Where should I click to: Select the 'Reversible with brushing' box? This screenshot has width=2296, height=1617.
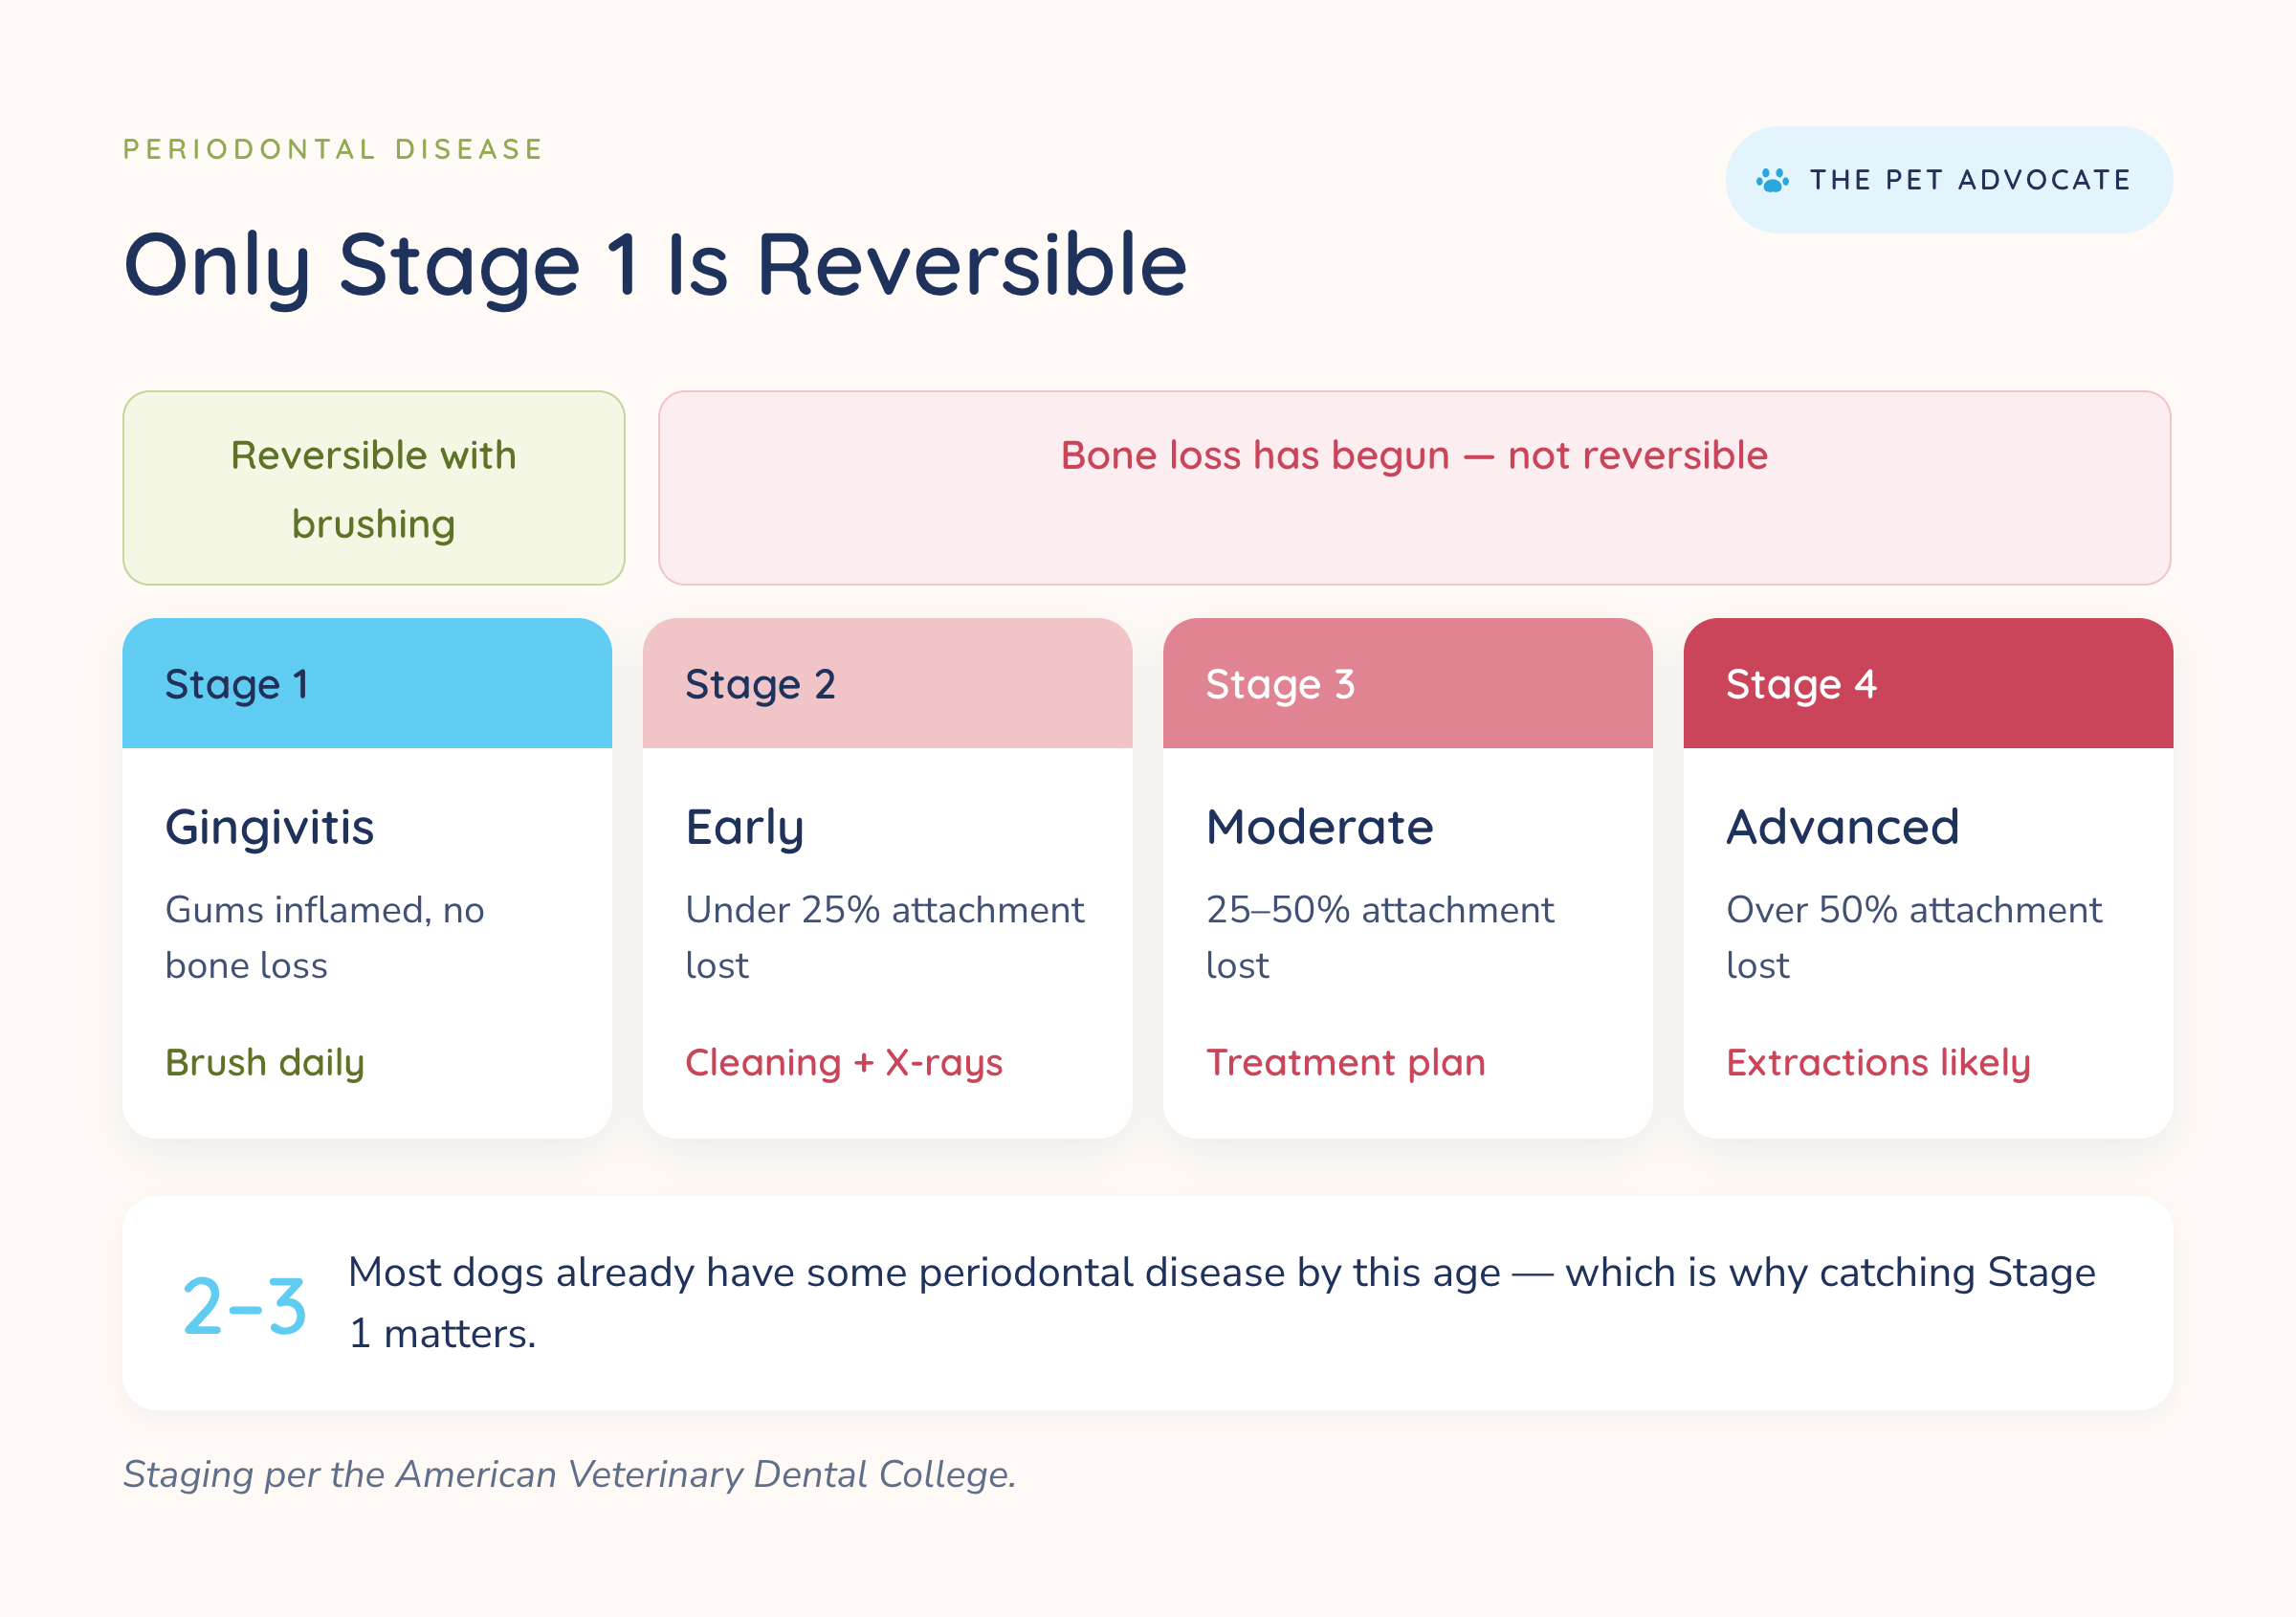(374, 488)
